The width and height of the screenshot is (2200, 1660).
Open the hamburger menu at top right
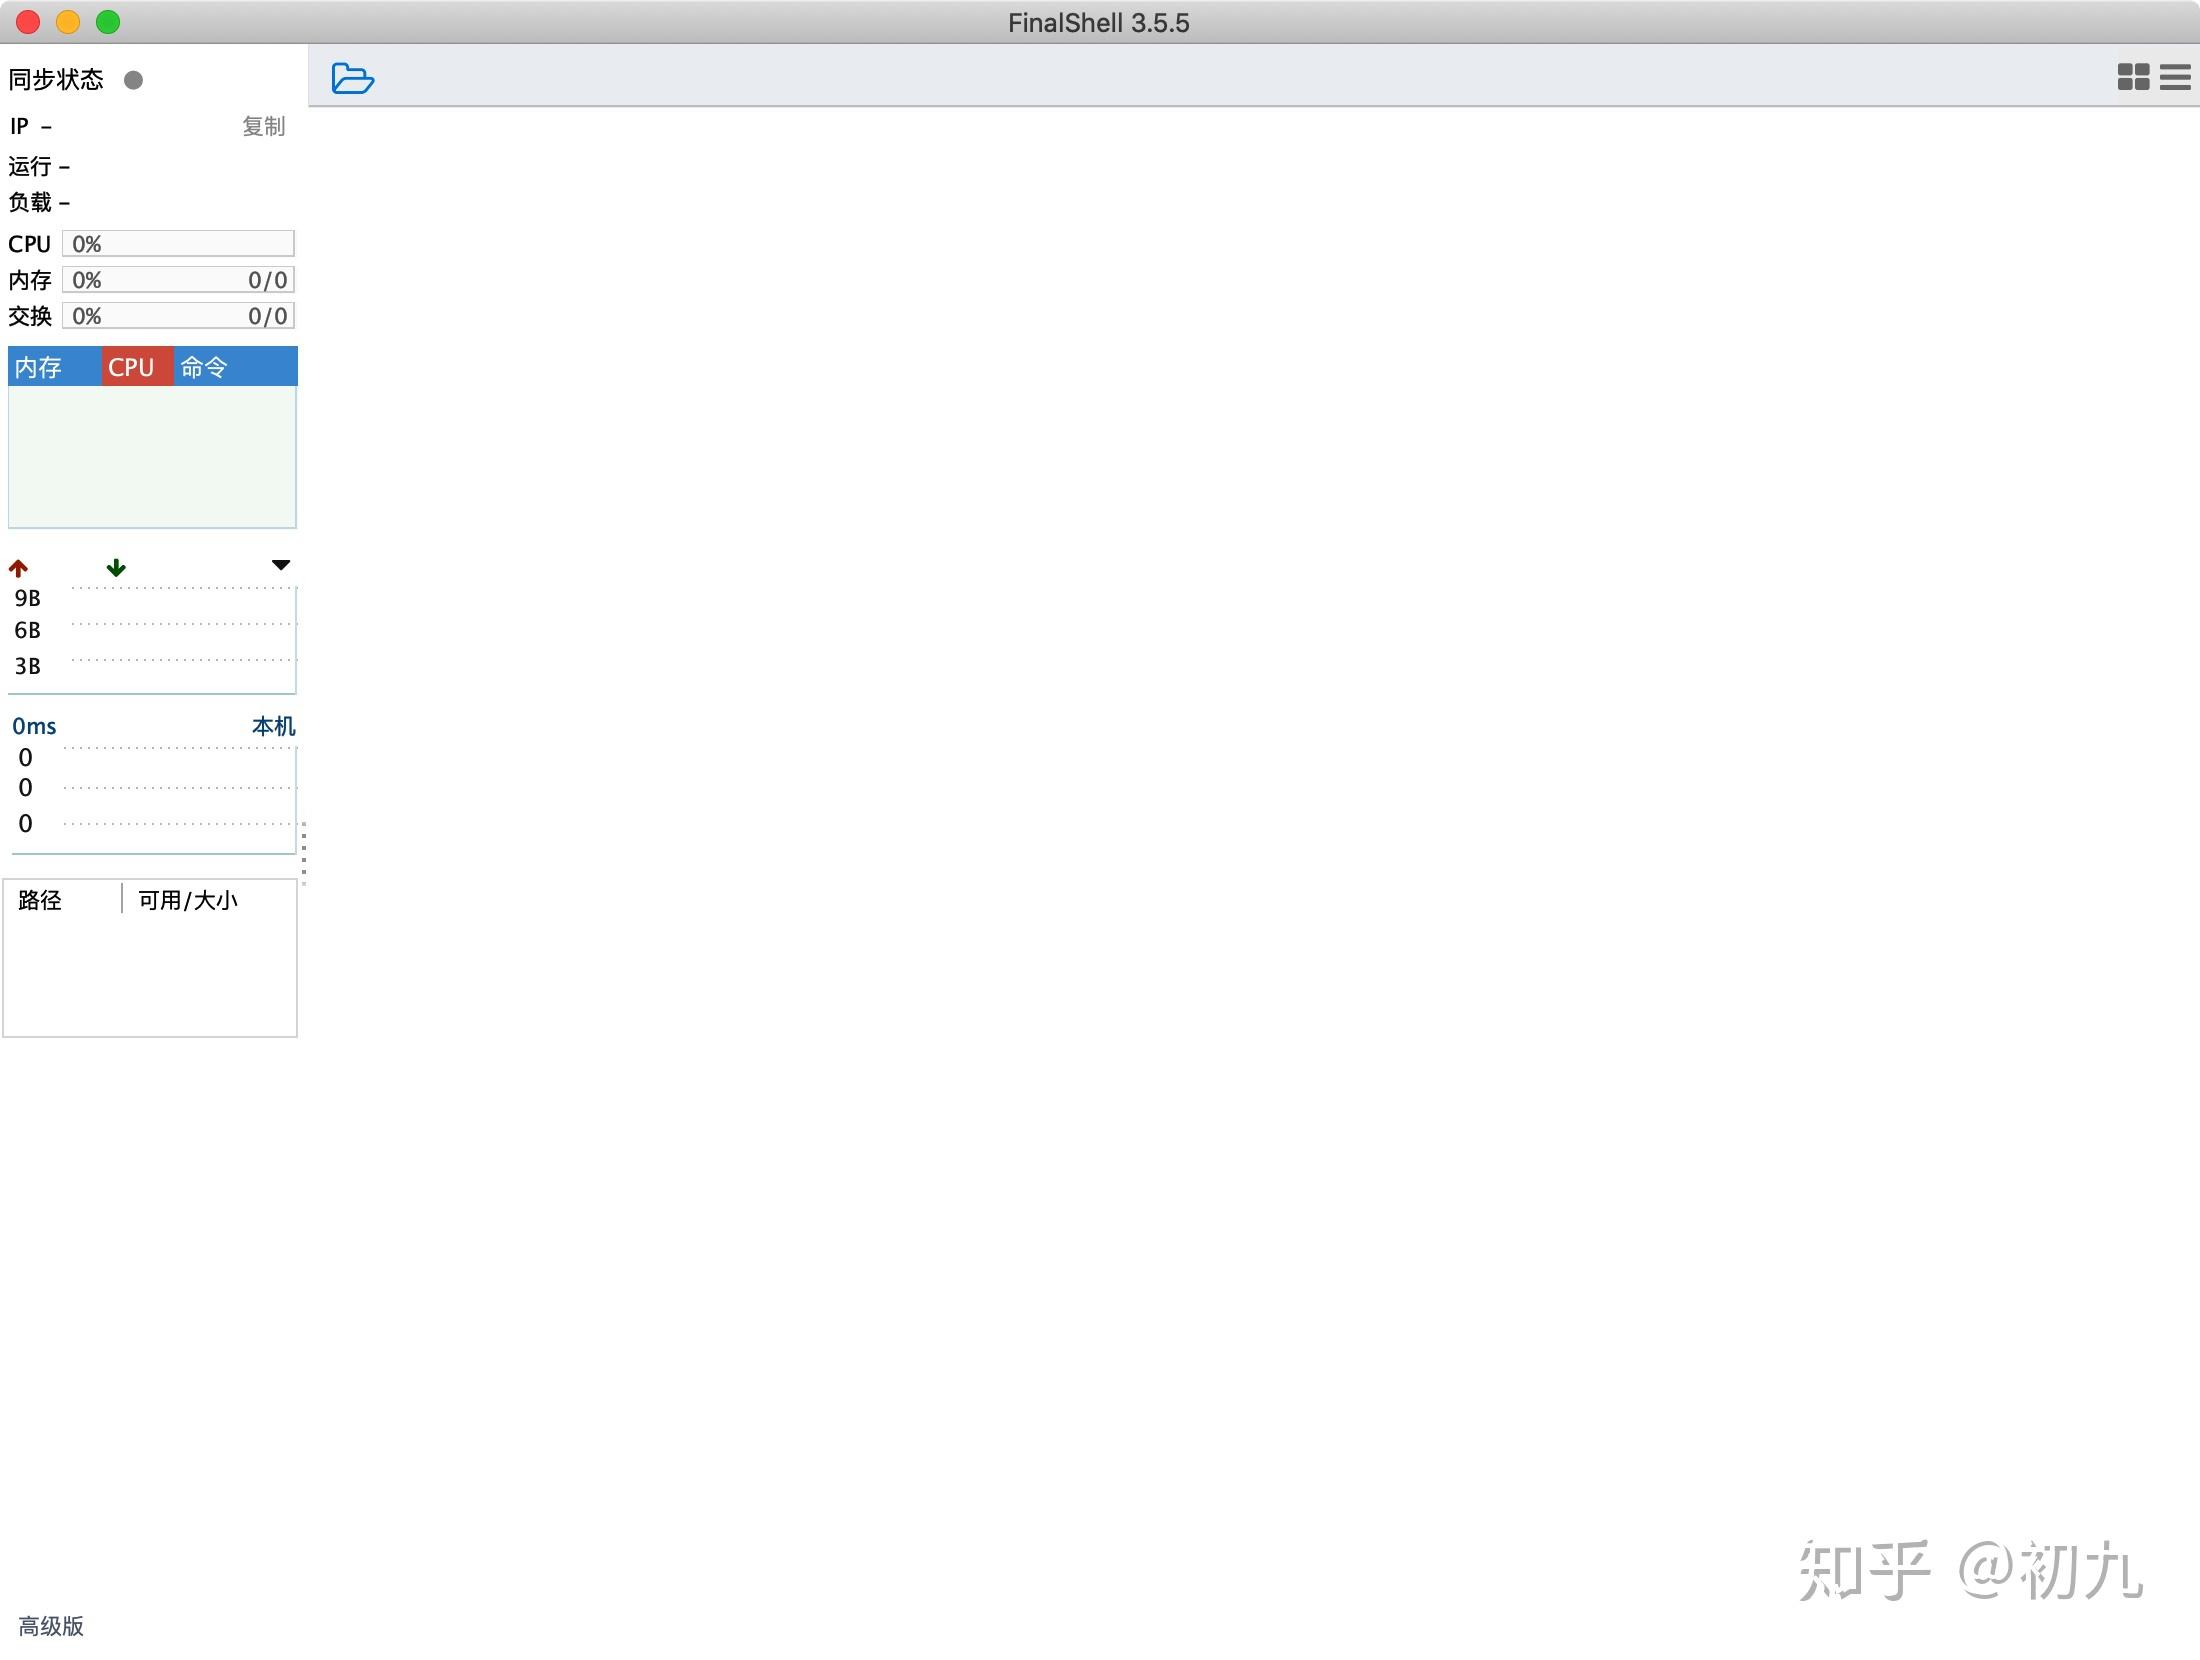pos(2174,77)
